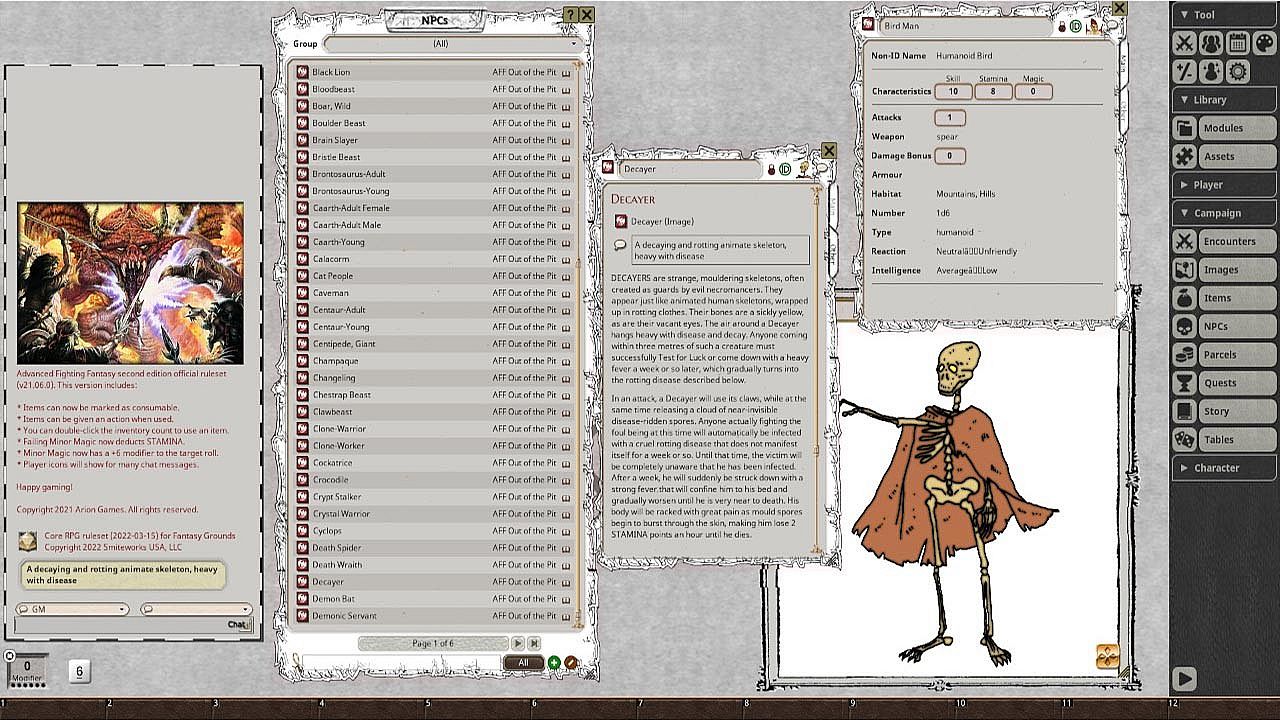Open the Options gear icon

[x=1237, y=71]
